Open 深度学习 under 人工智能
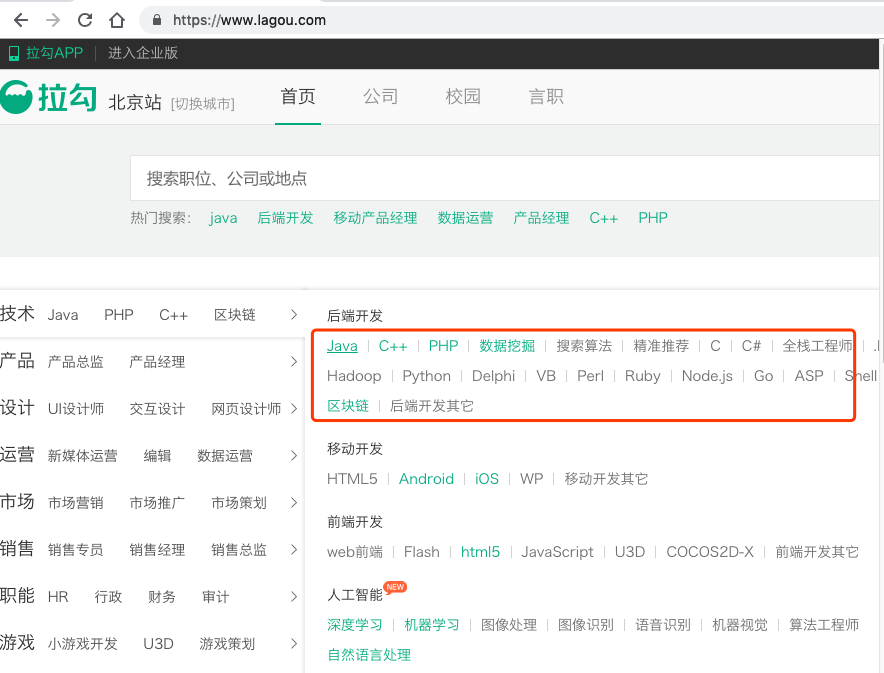The height and width of the screenshot is (673, 884). pyautogui.click(x=355, y=625)
